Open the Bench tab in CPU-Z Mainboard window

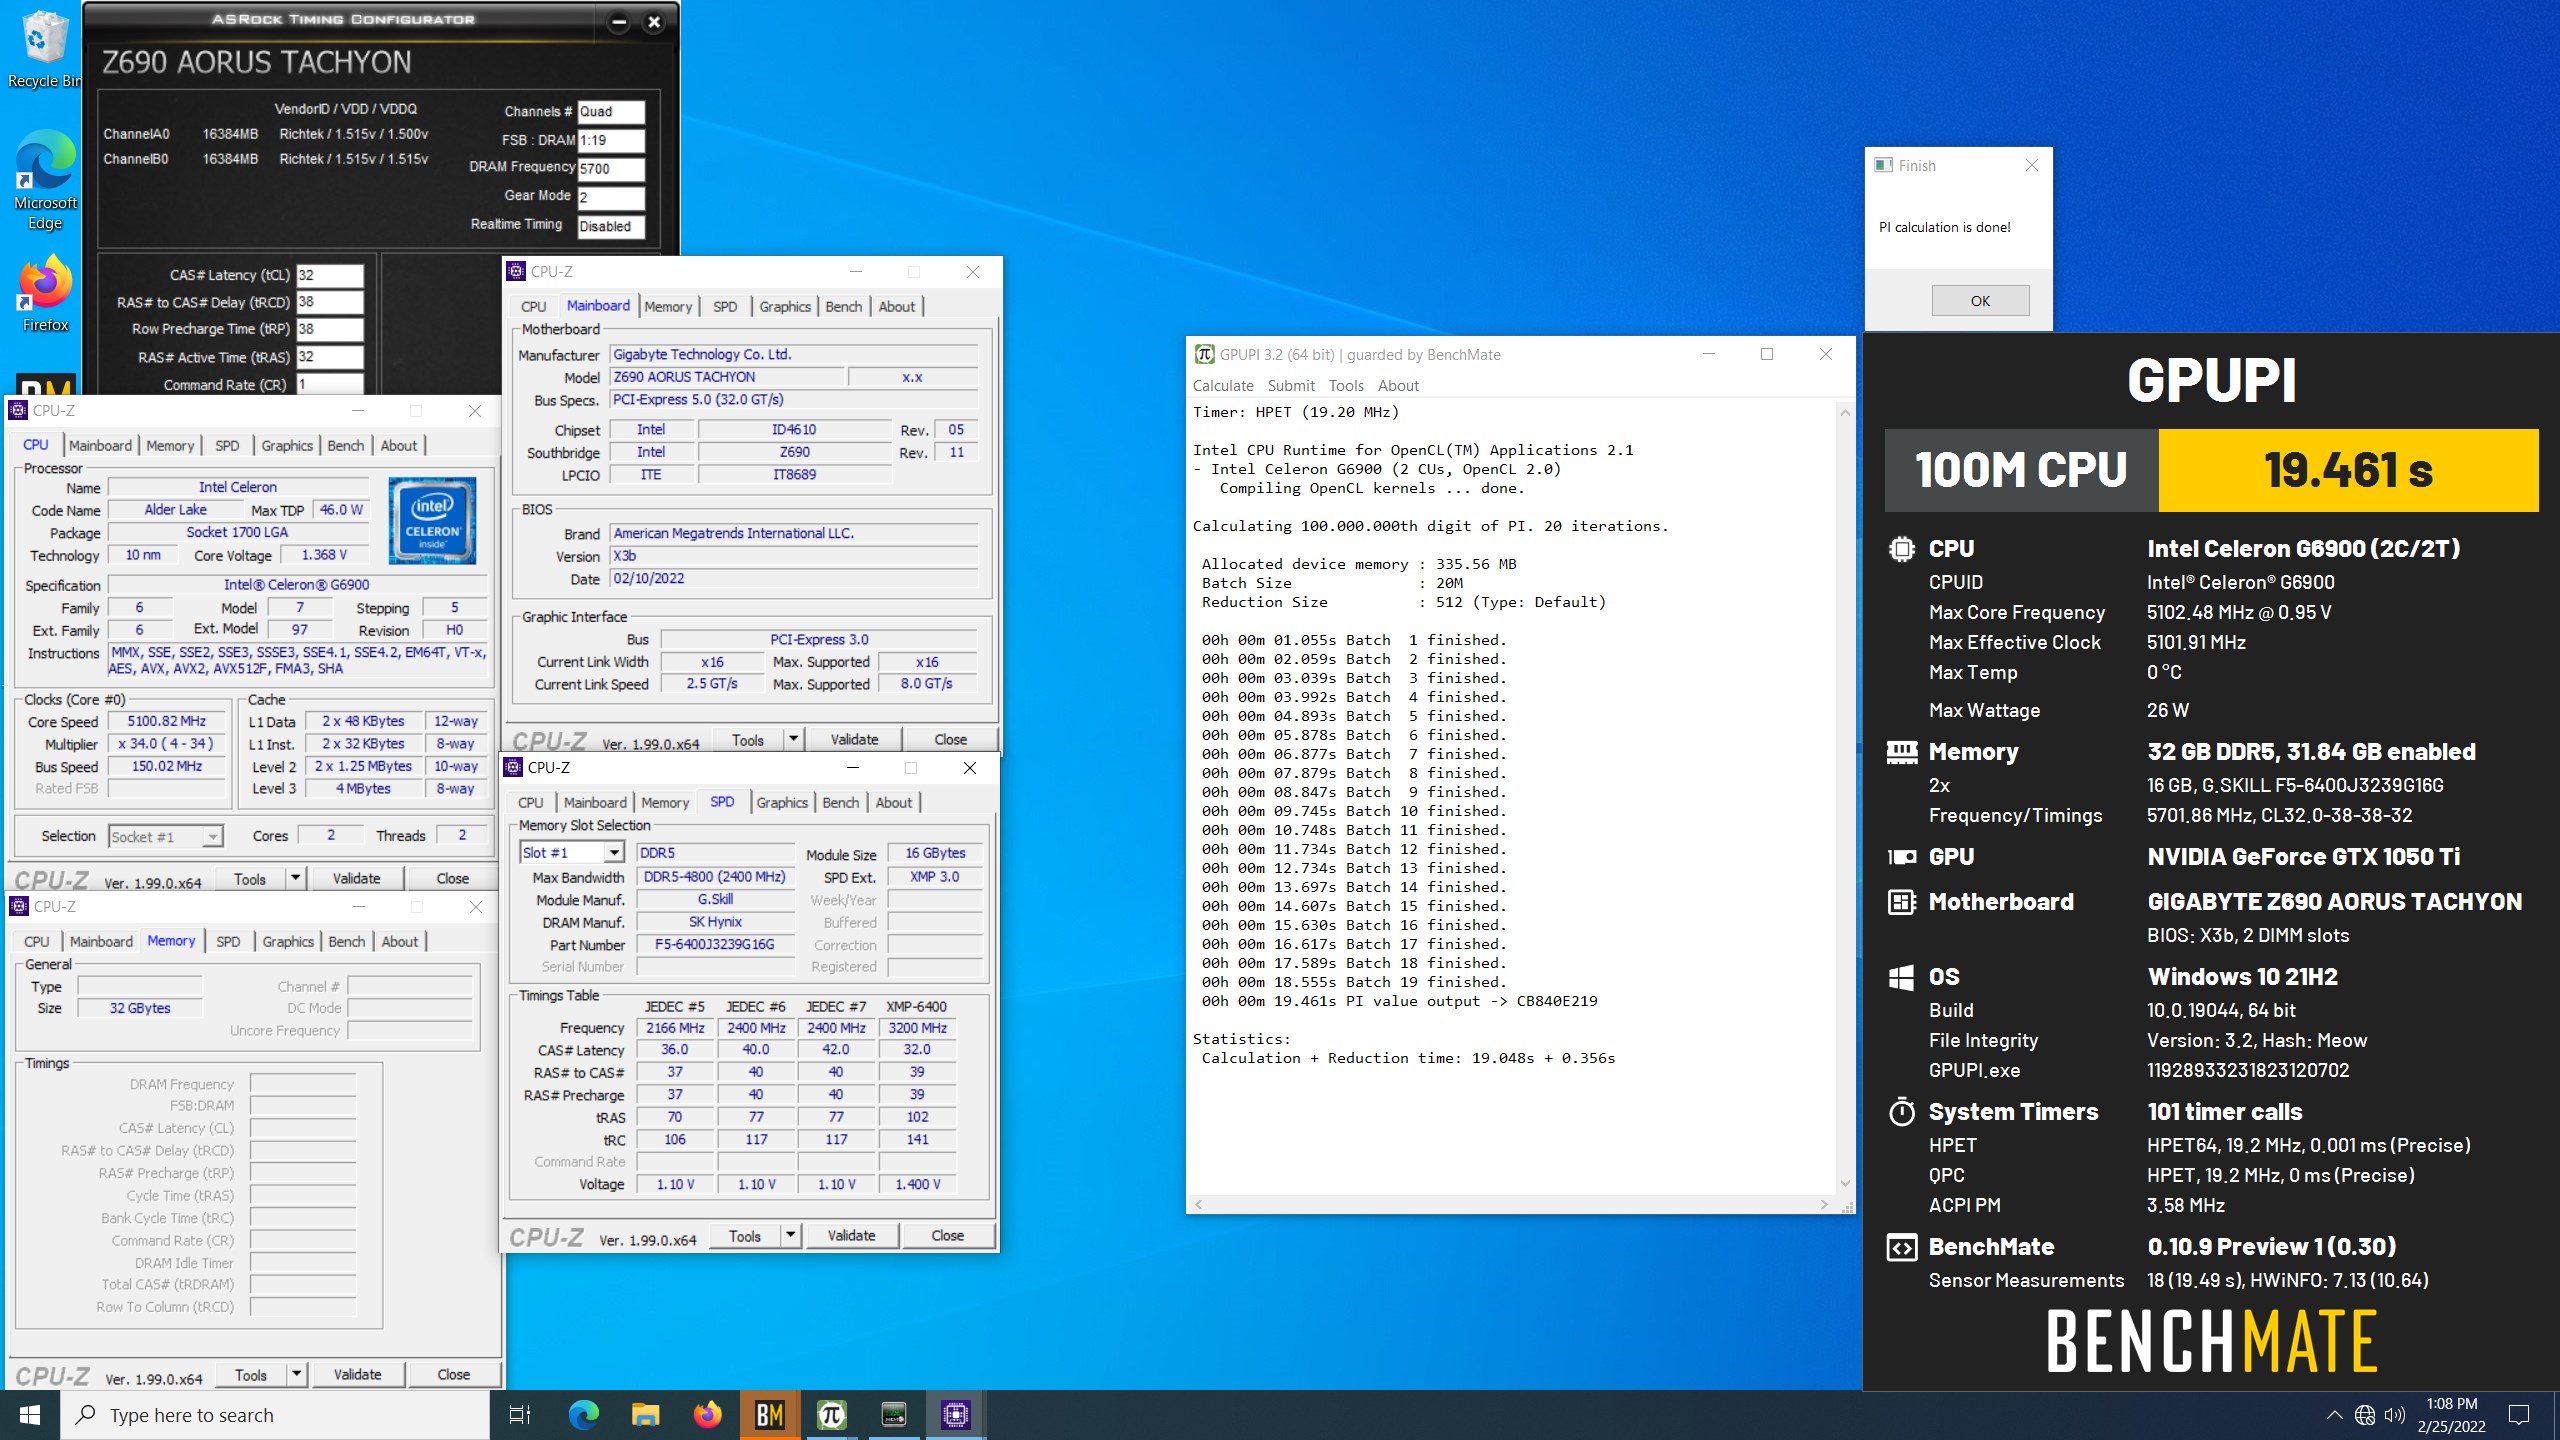(843, 306)
